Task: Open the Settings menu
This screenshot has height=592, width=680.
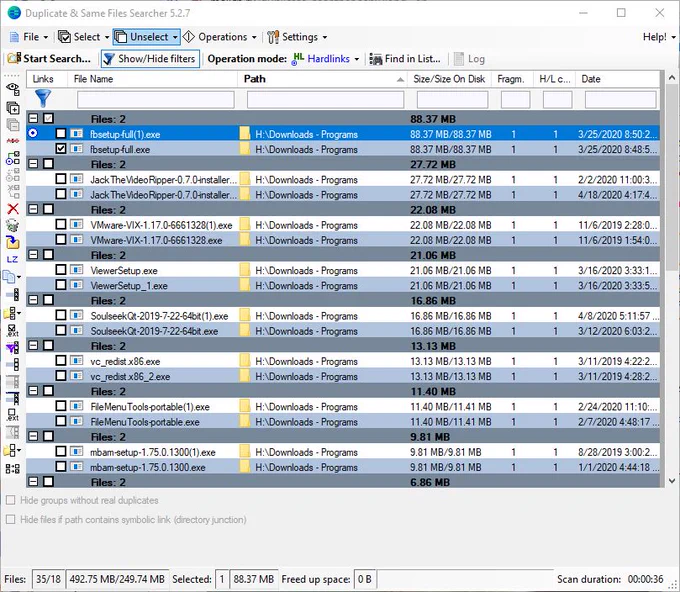Action: pyautogui.click(x=297, y=37)
